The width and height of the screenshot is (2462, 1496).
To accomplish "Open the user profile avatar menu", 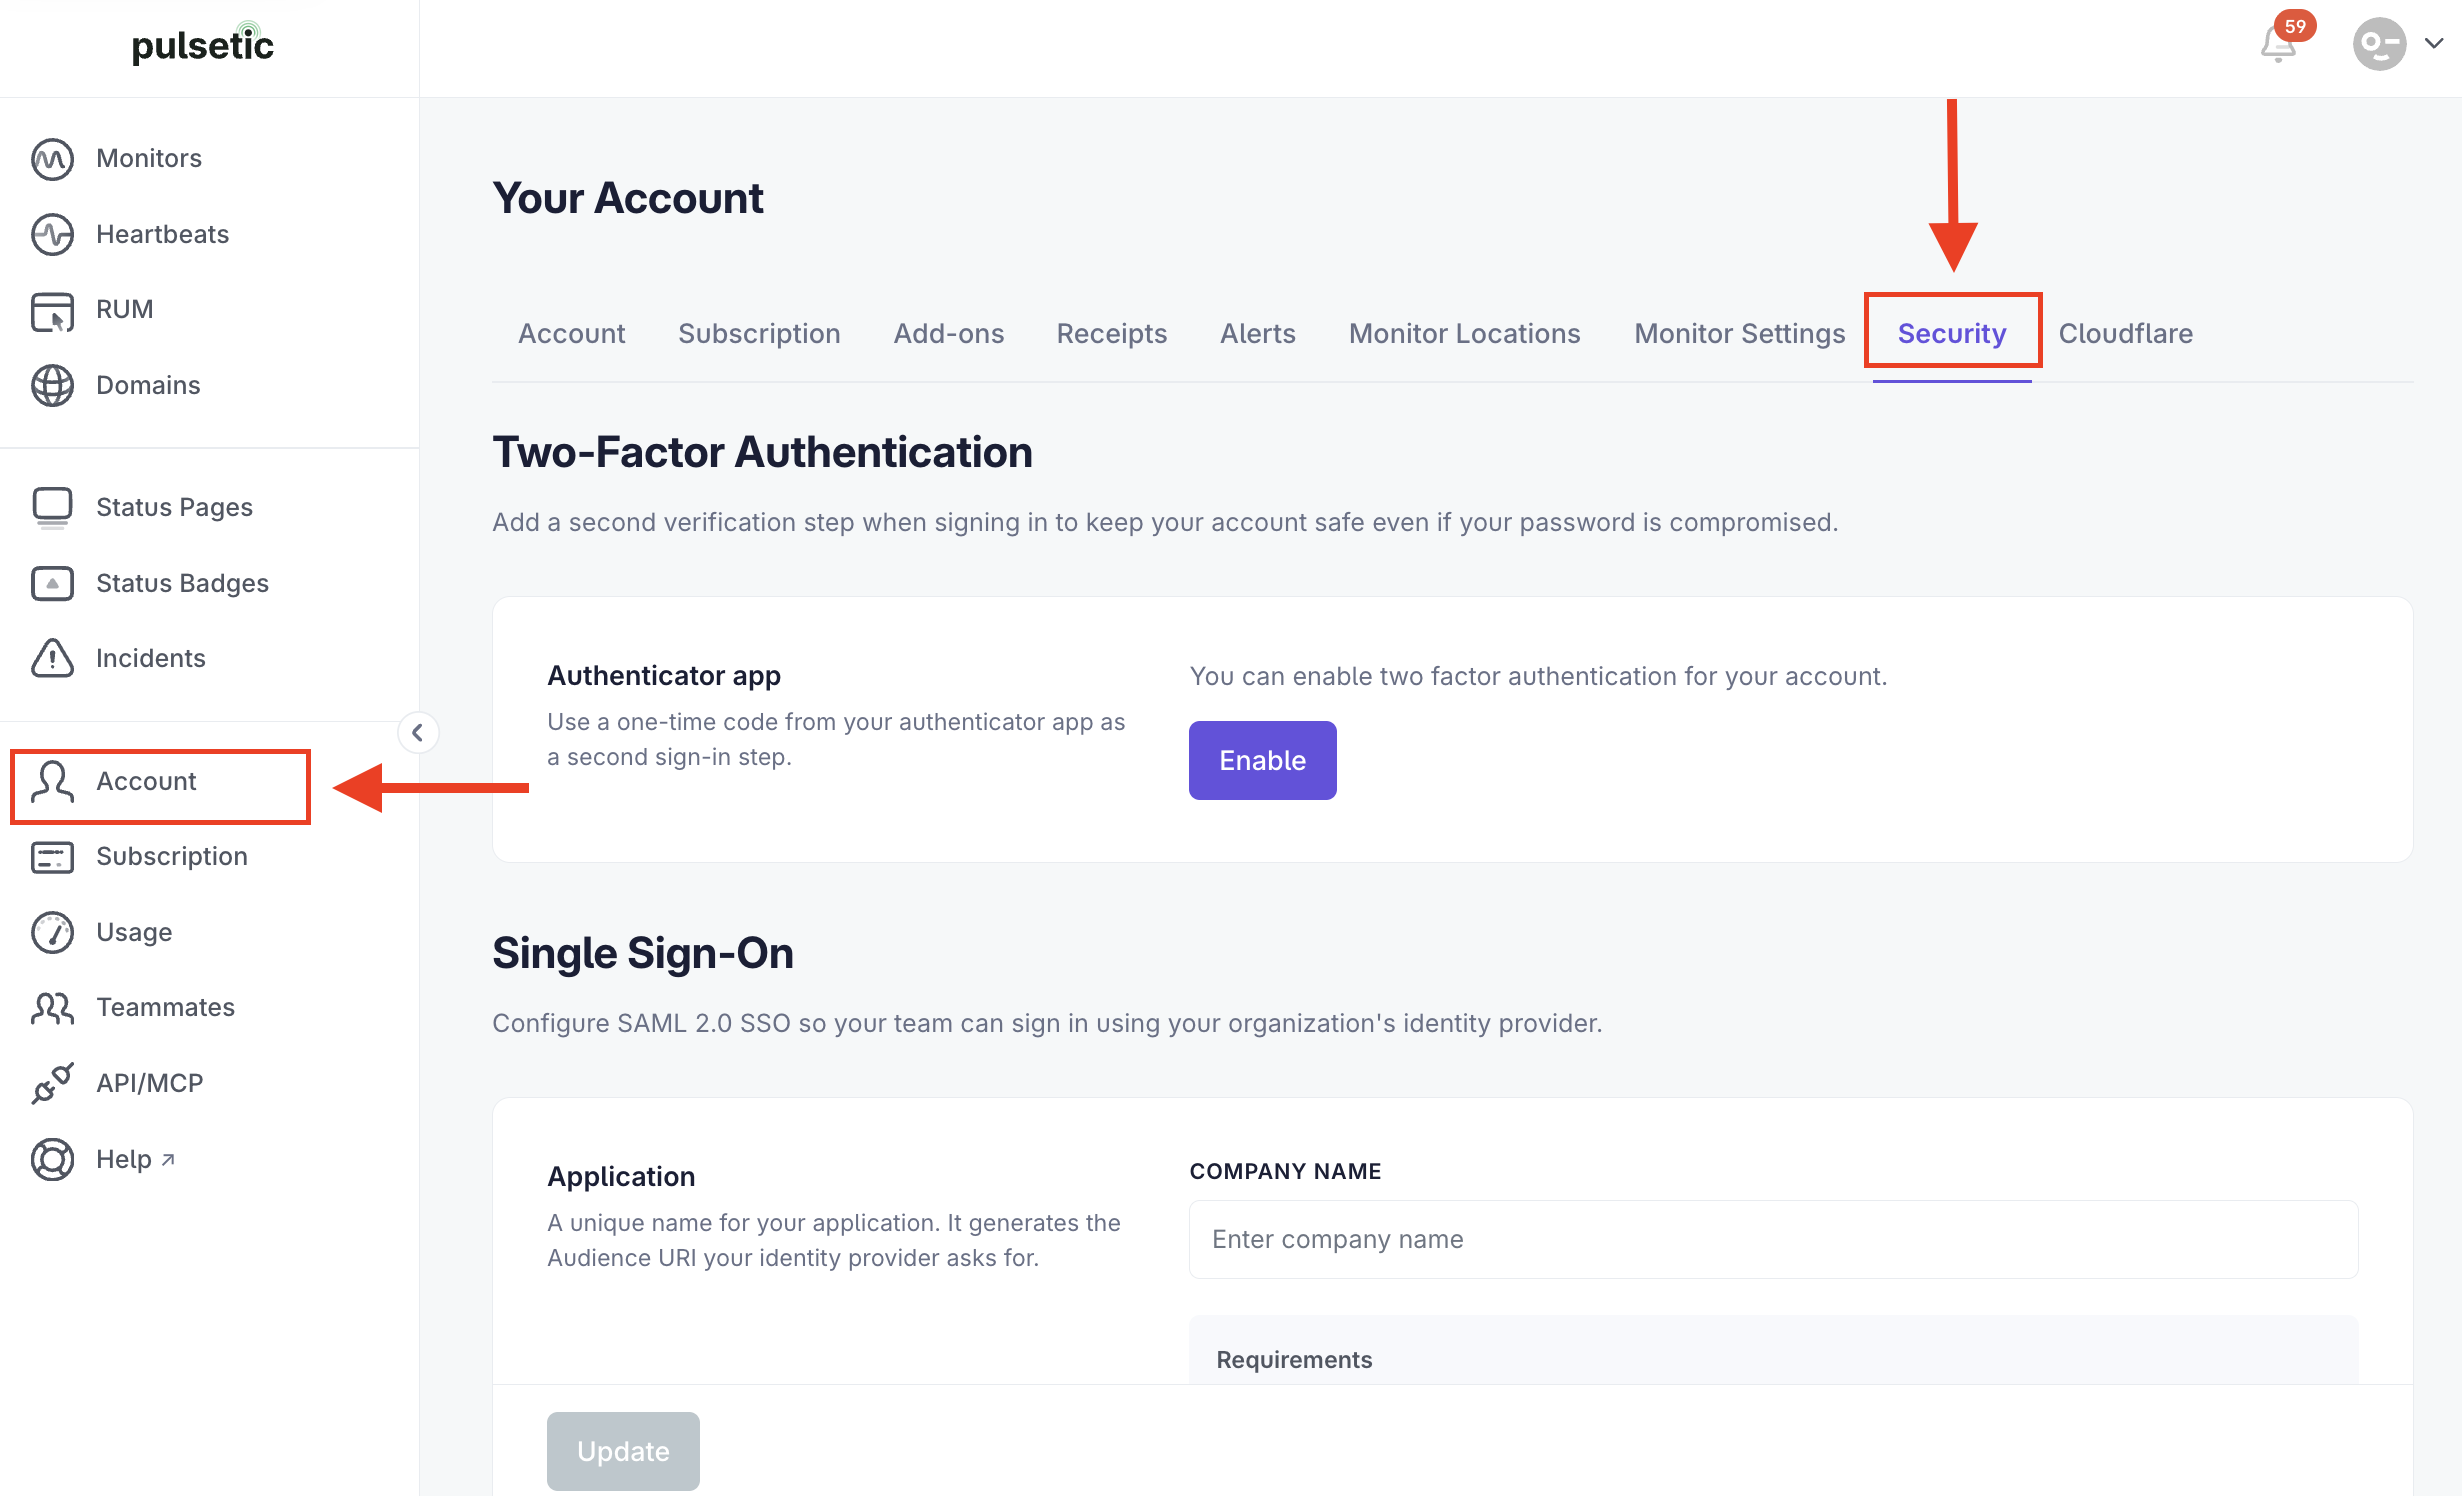I will tap(2379, 44).
